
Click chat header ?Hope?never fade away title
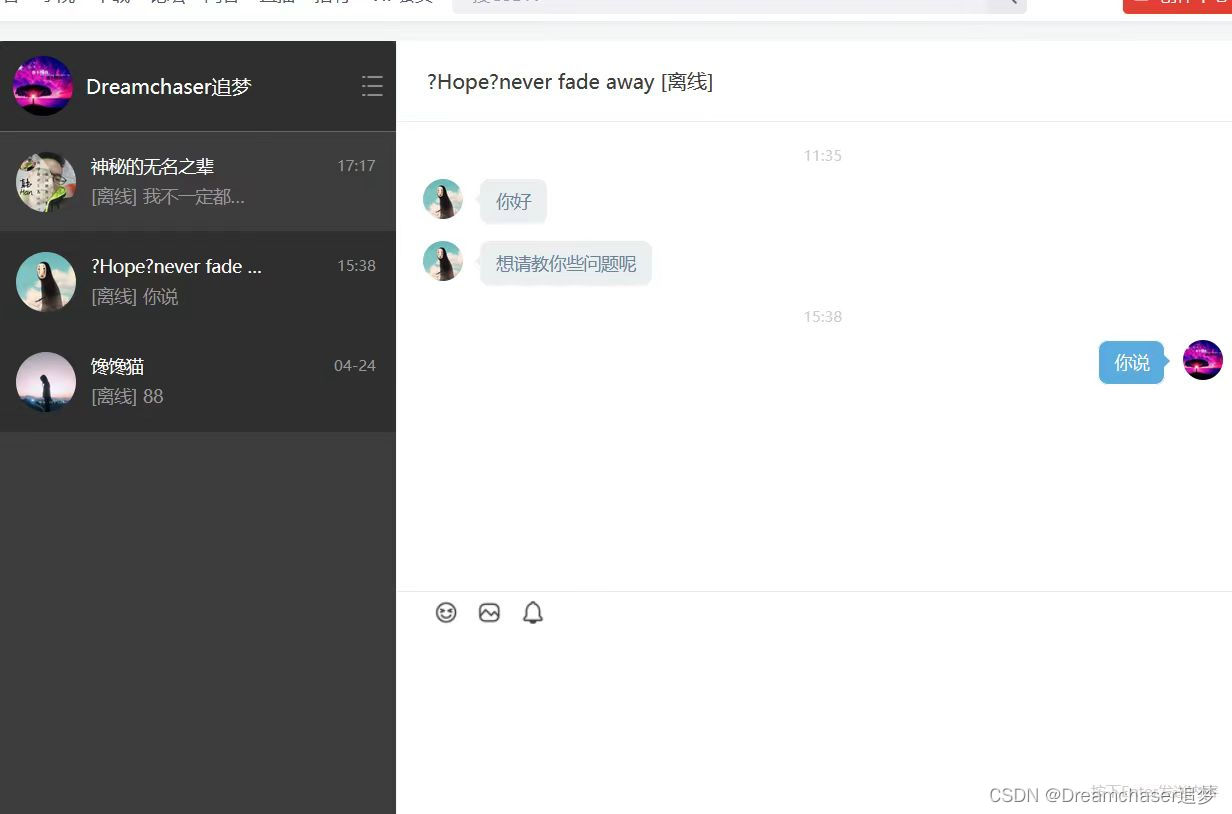pyautogui.click(x=570, y=82)
